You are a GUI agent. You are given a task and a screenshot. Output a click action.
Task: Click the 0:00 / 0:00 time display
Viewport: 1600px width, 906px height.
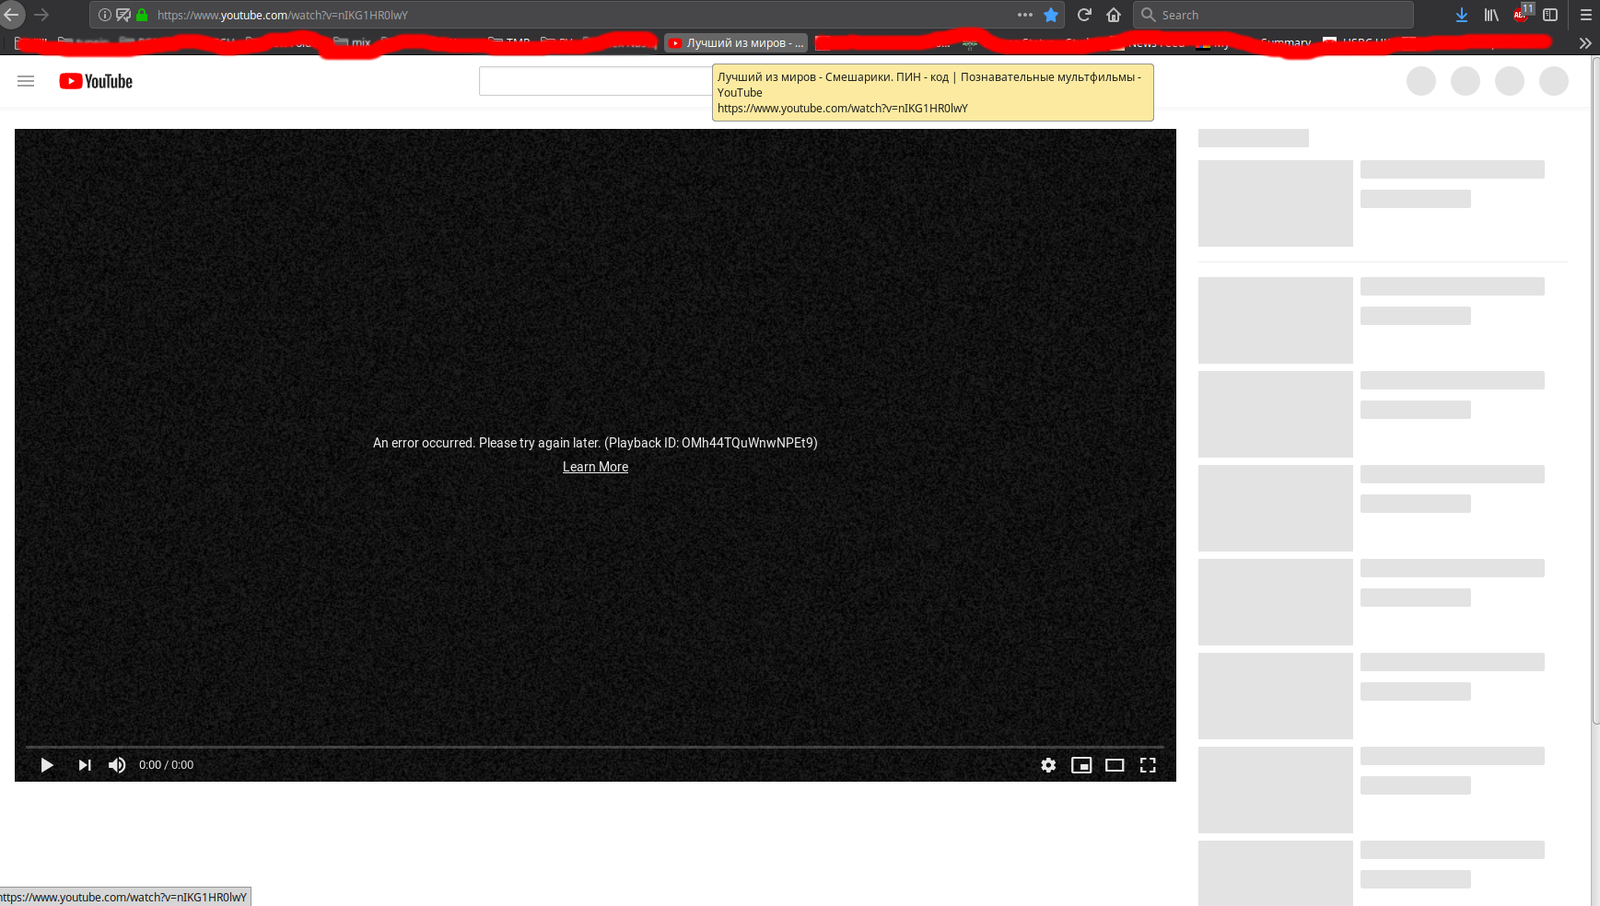pos(166,765)
